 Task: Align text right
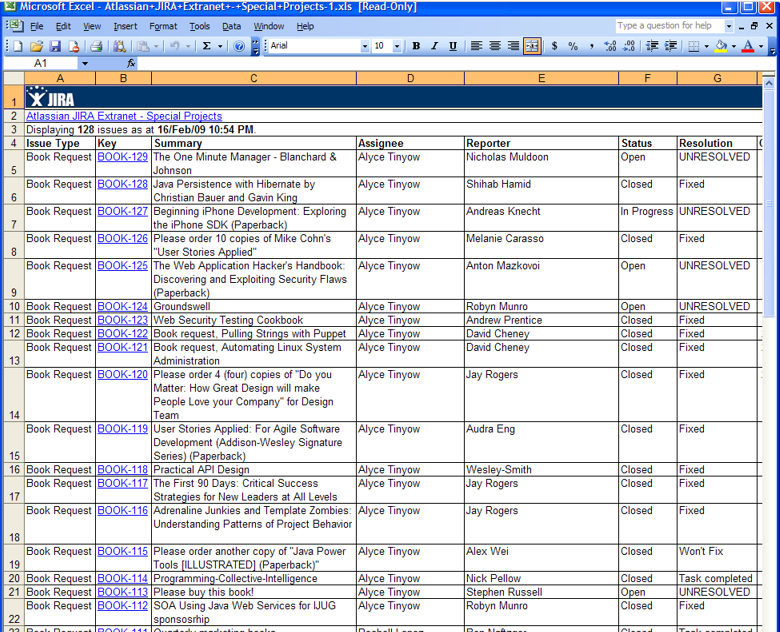point(513,46)
